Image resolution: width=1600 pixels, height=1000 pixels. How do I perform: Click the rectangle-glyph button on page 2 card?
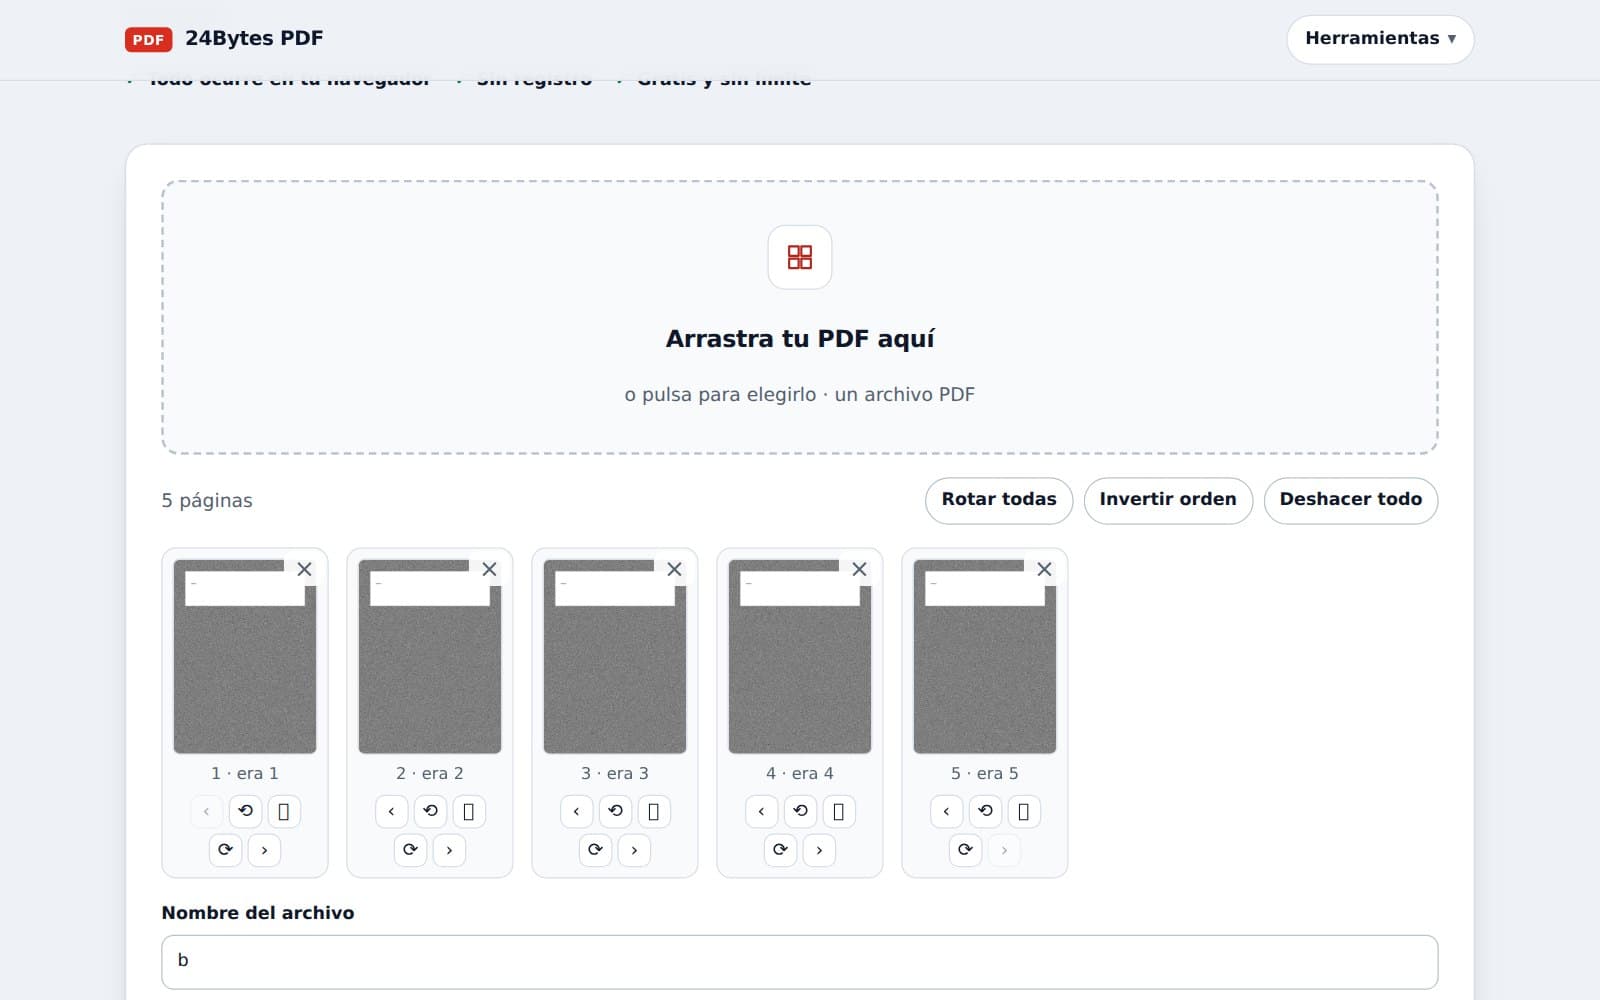tap(469, 811)
